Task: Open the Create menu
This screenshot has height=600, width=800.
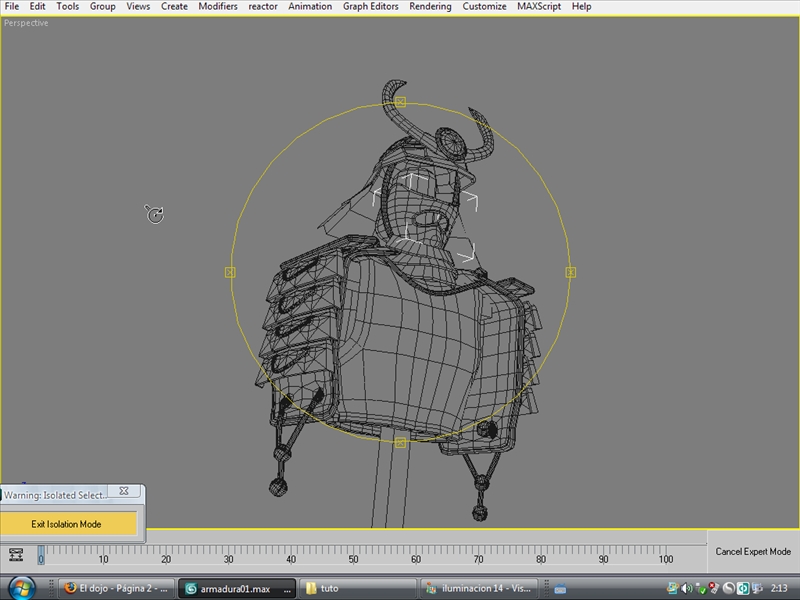Action: point(174,7)
